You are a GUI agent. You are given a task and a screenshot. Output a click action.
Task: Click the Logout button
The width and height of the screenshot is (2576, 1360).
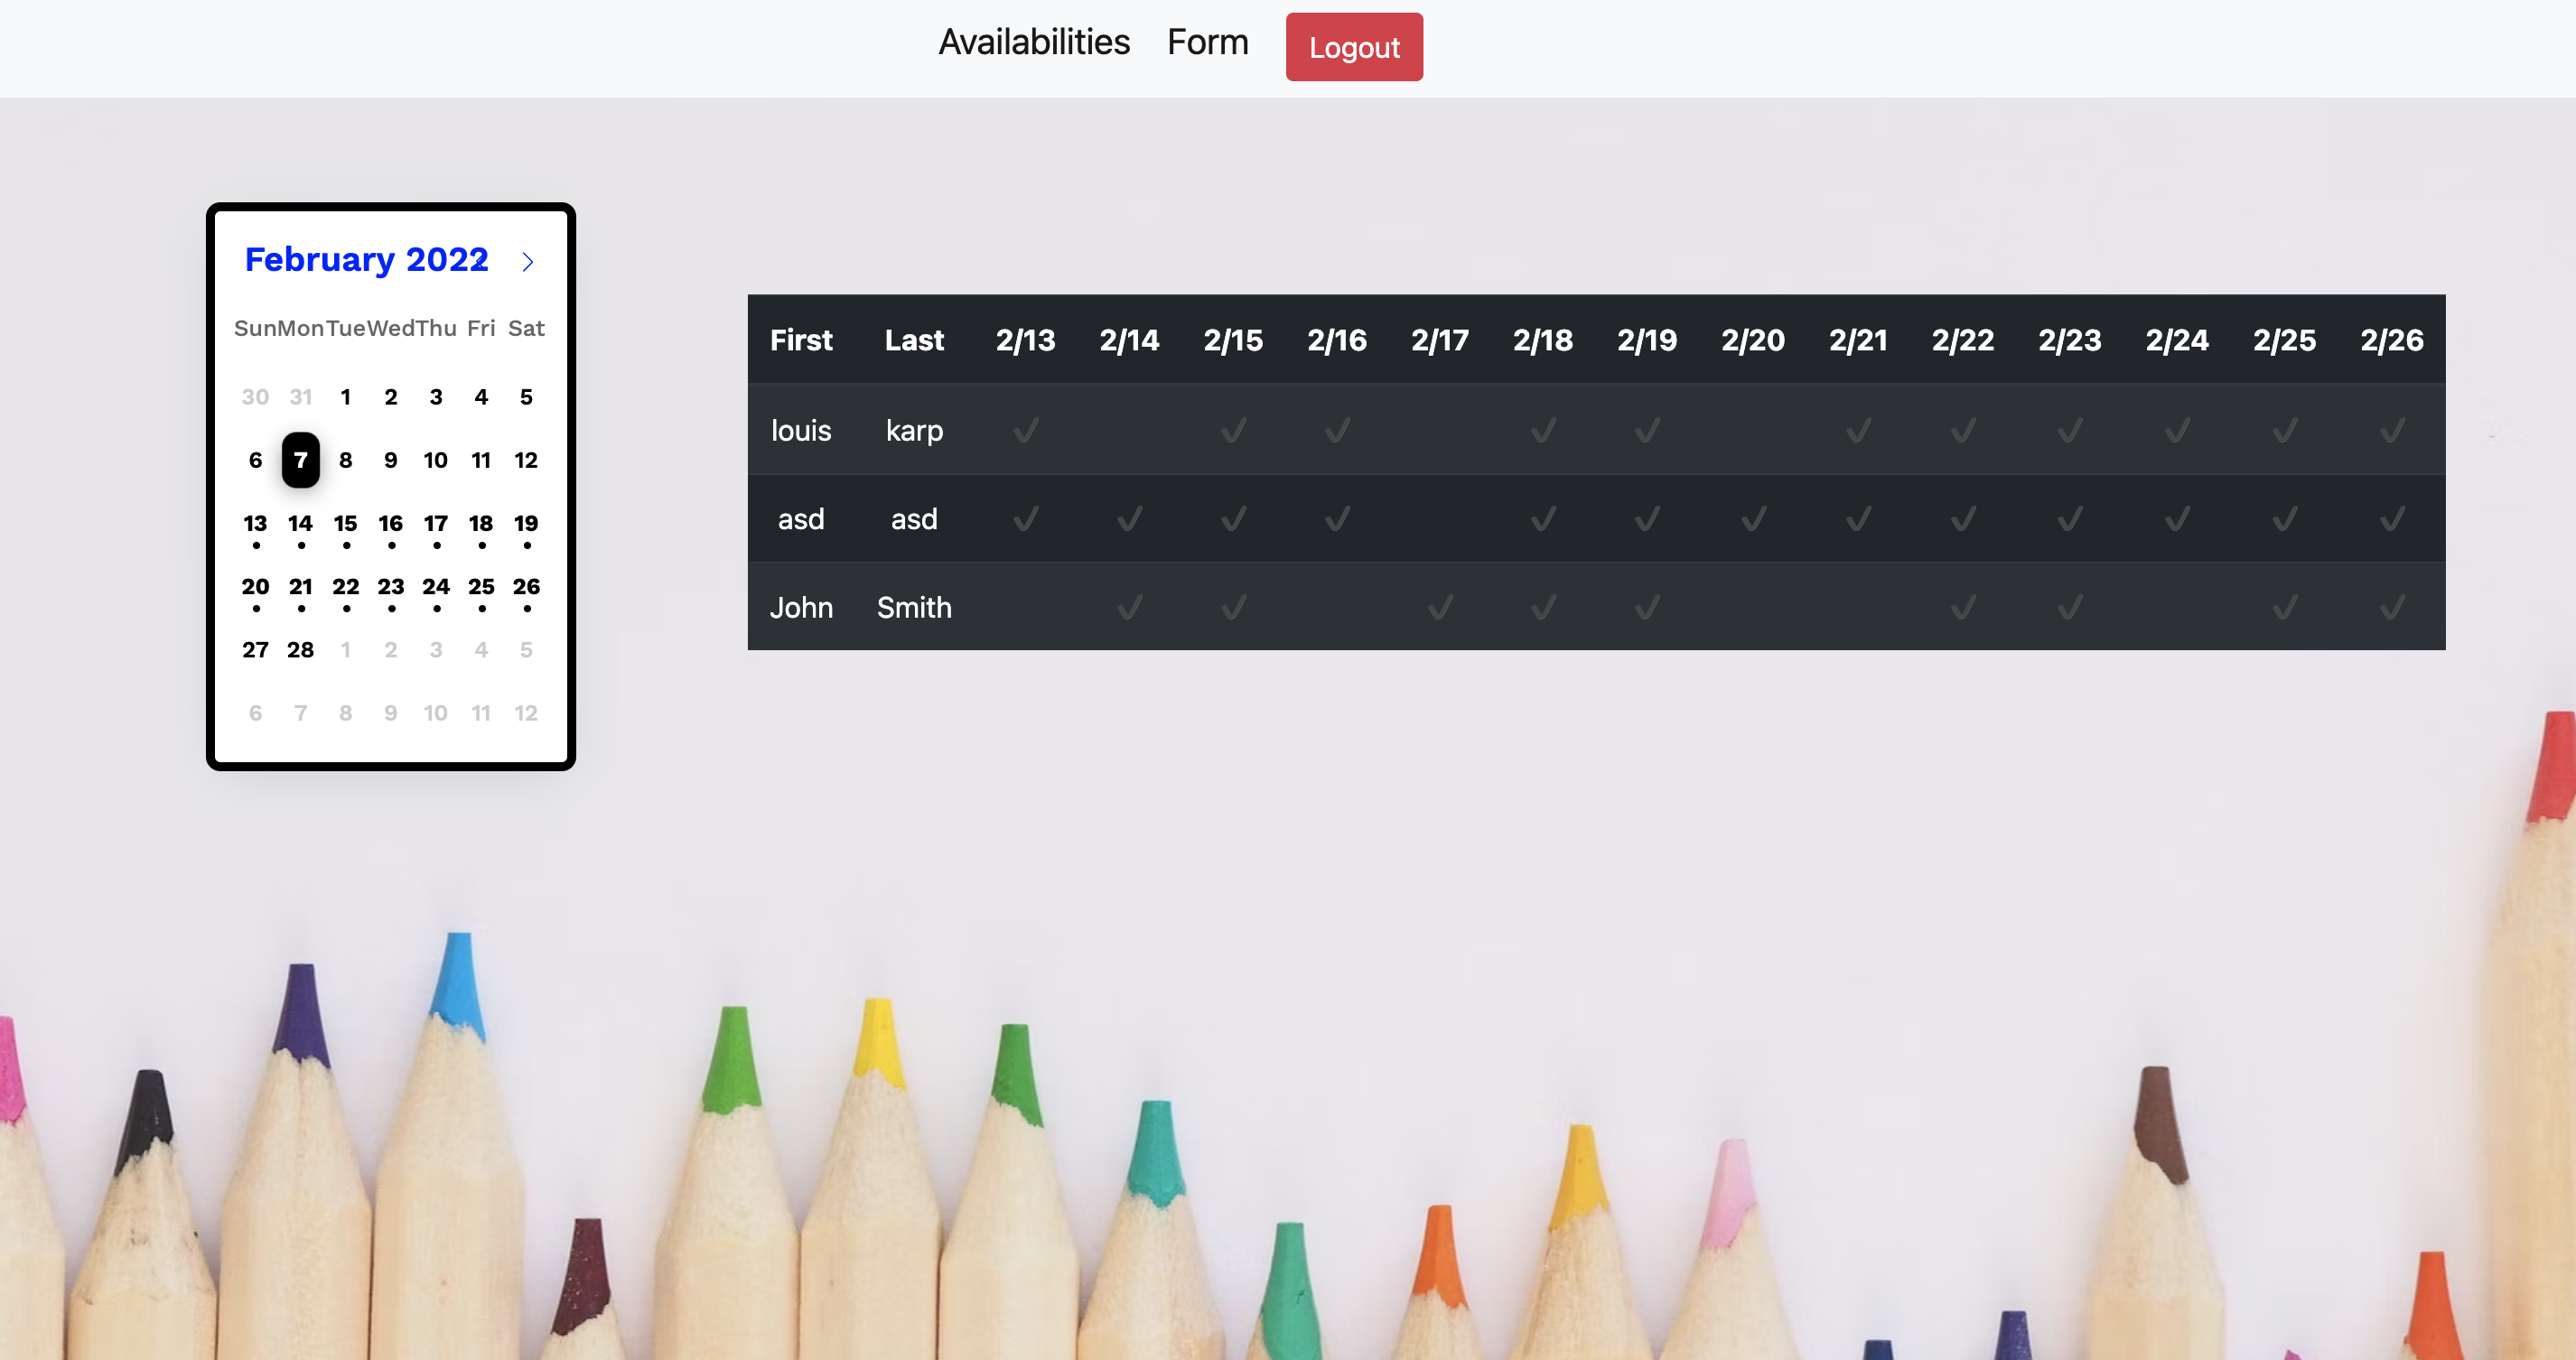[x=1355, y=46]
